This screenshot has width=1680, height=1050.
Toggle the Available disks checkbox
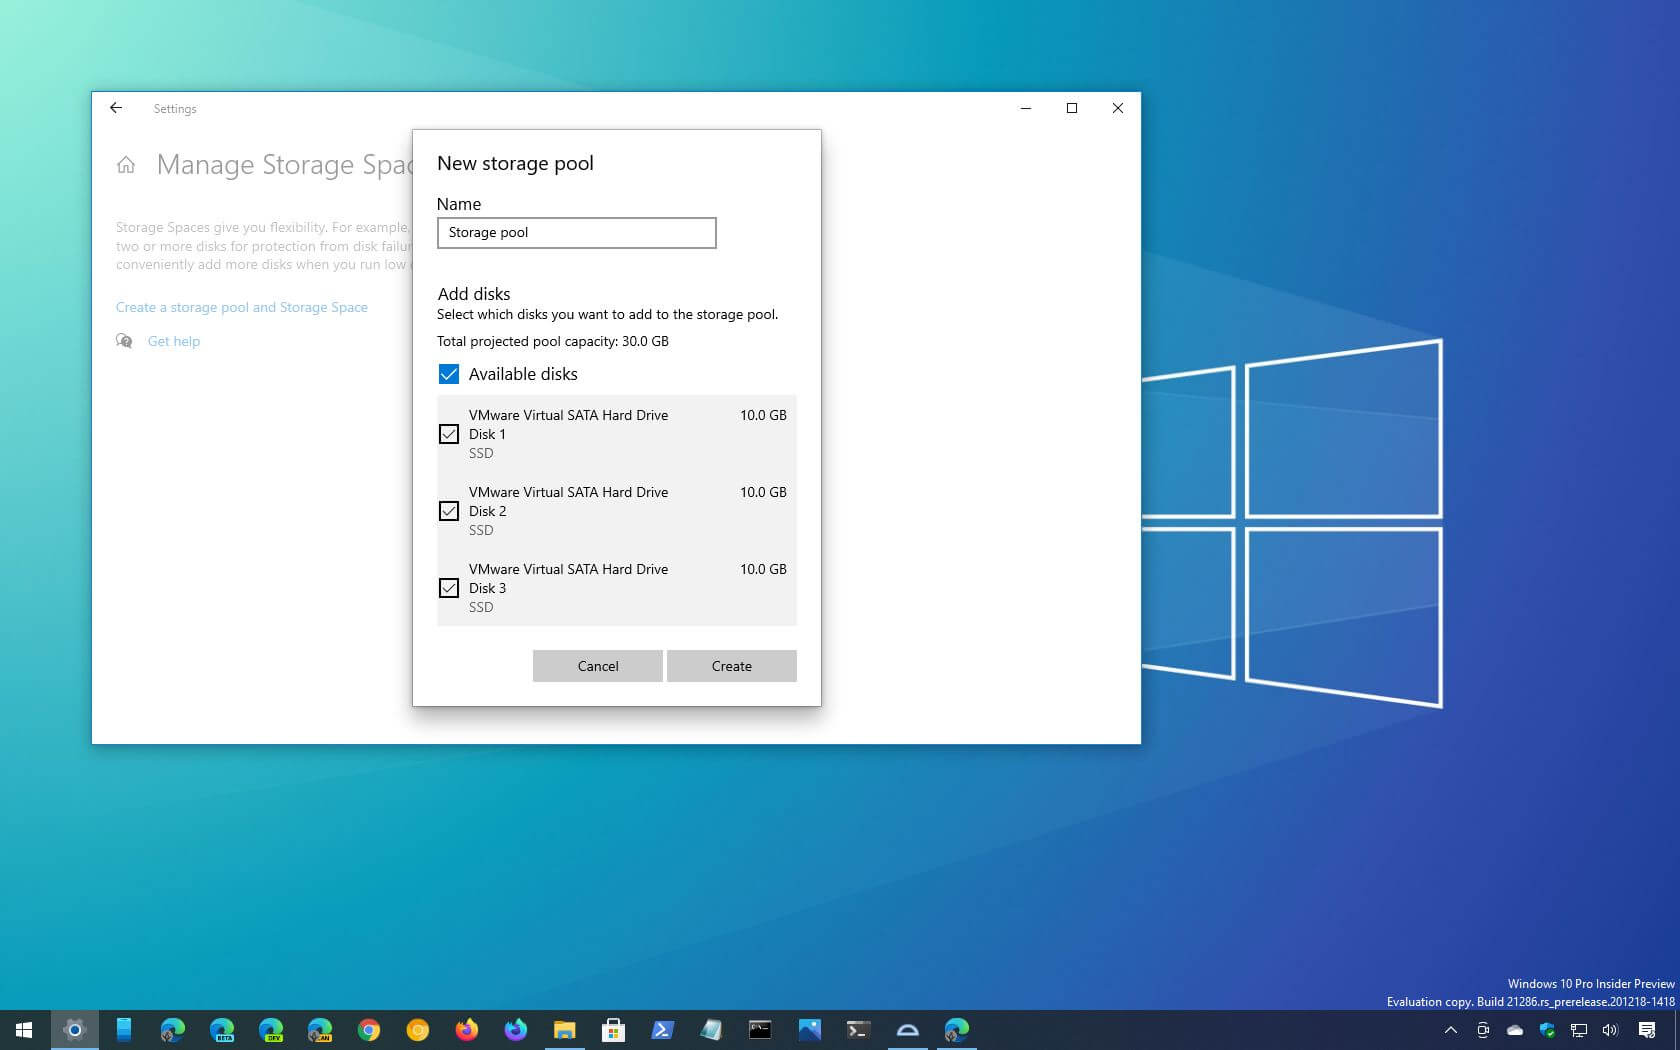click(449, 374)
